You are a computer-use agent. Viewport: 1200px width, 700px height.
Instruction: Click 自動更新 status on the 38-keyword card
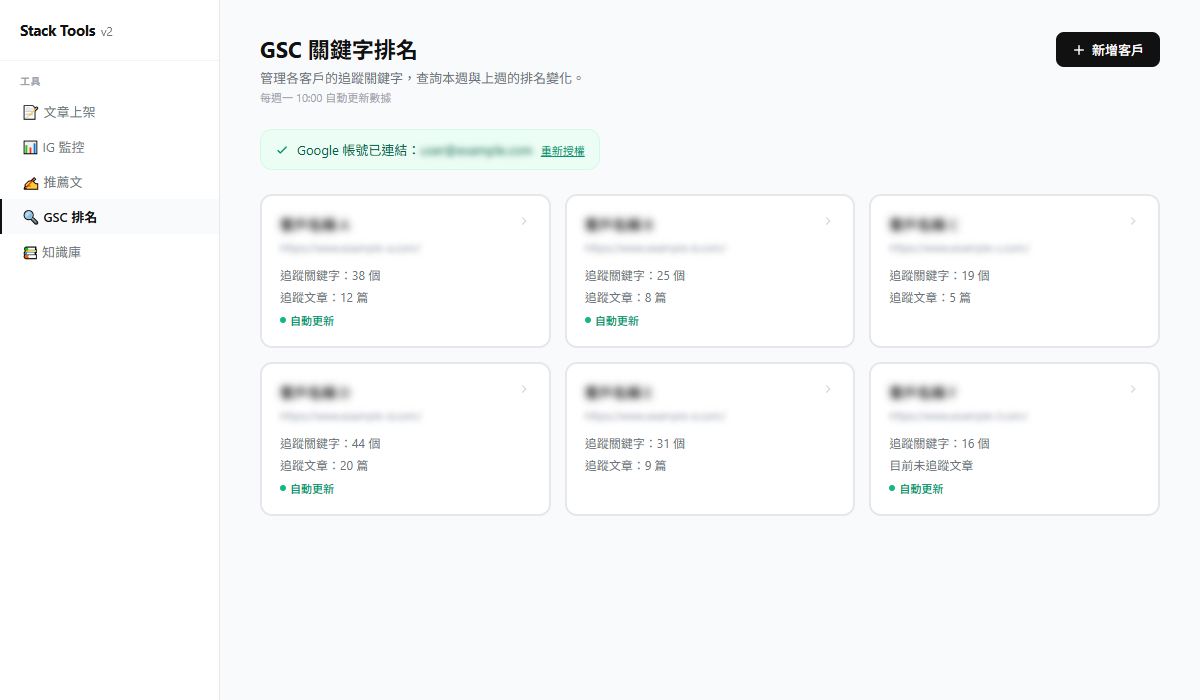click(307, 321)
